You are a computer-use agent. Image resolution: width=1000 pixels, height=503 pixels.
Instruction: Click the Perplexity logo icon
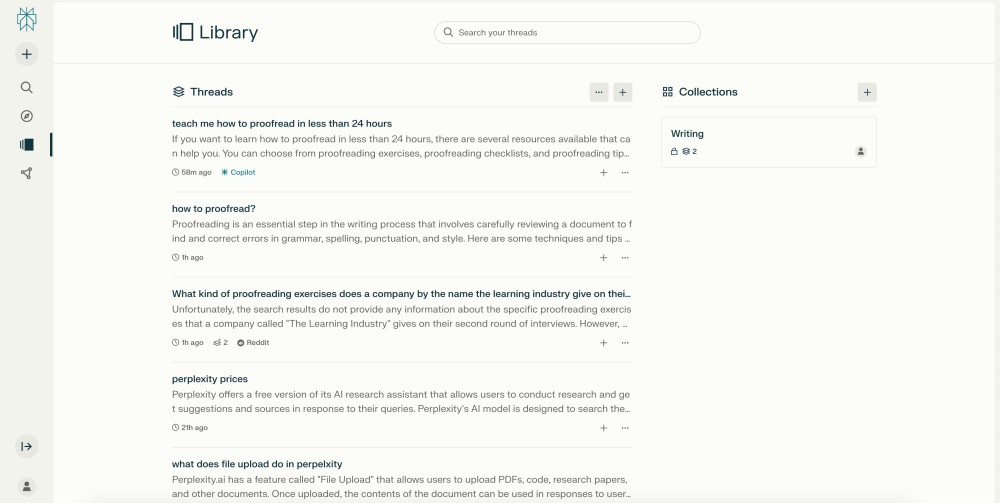point(27,19)
